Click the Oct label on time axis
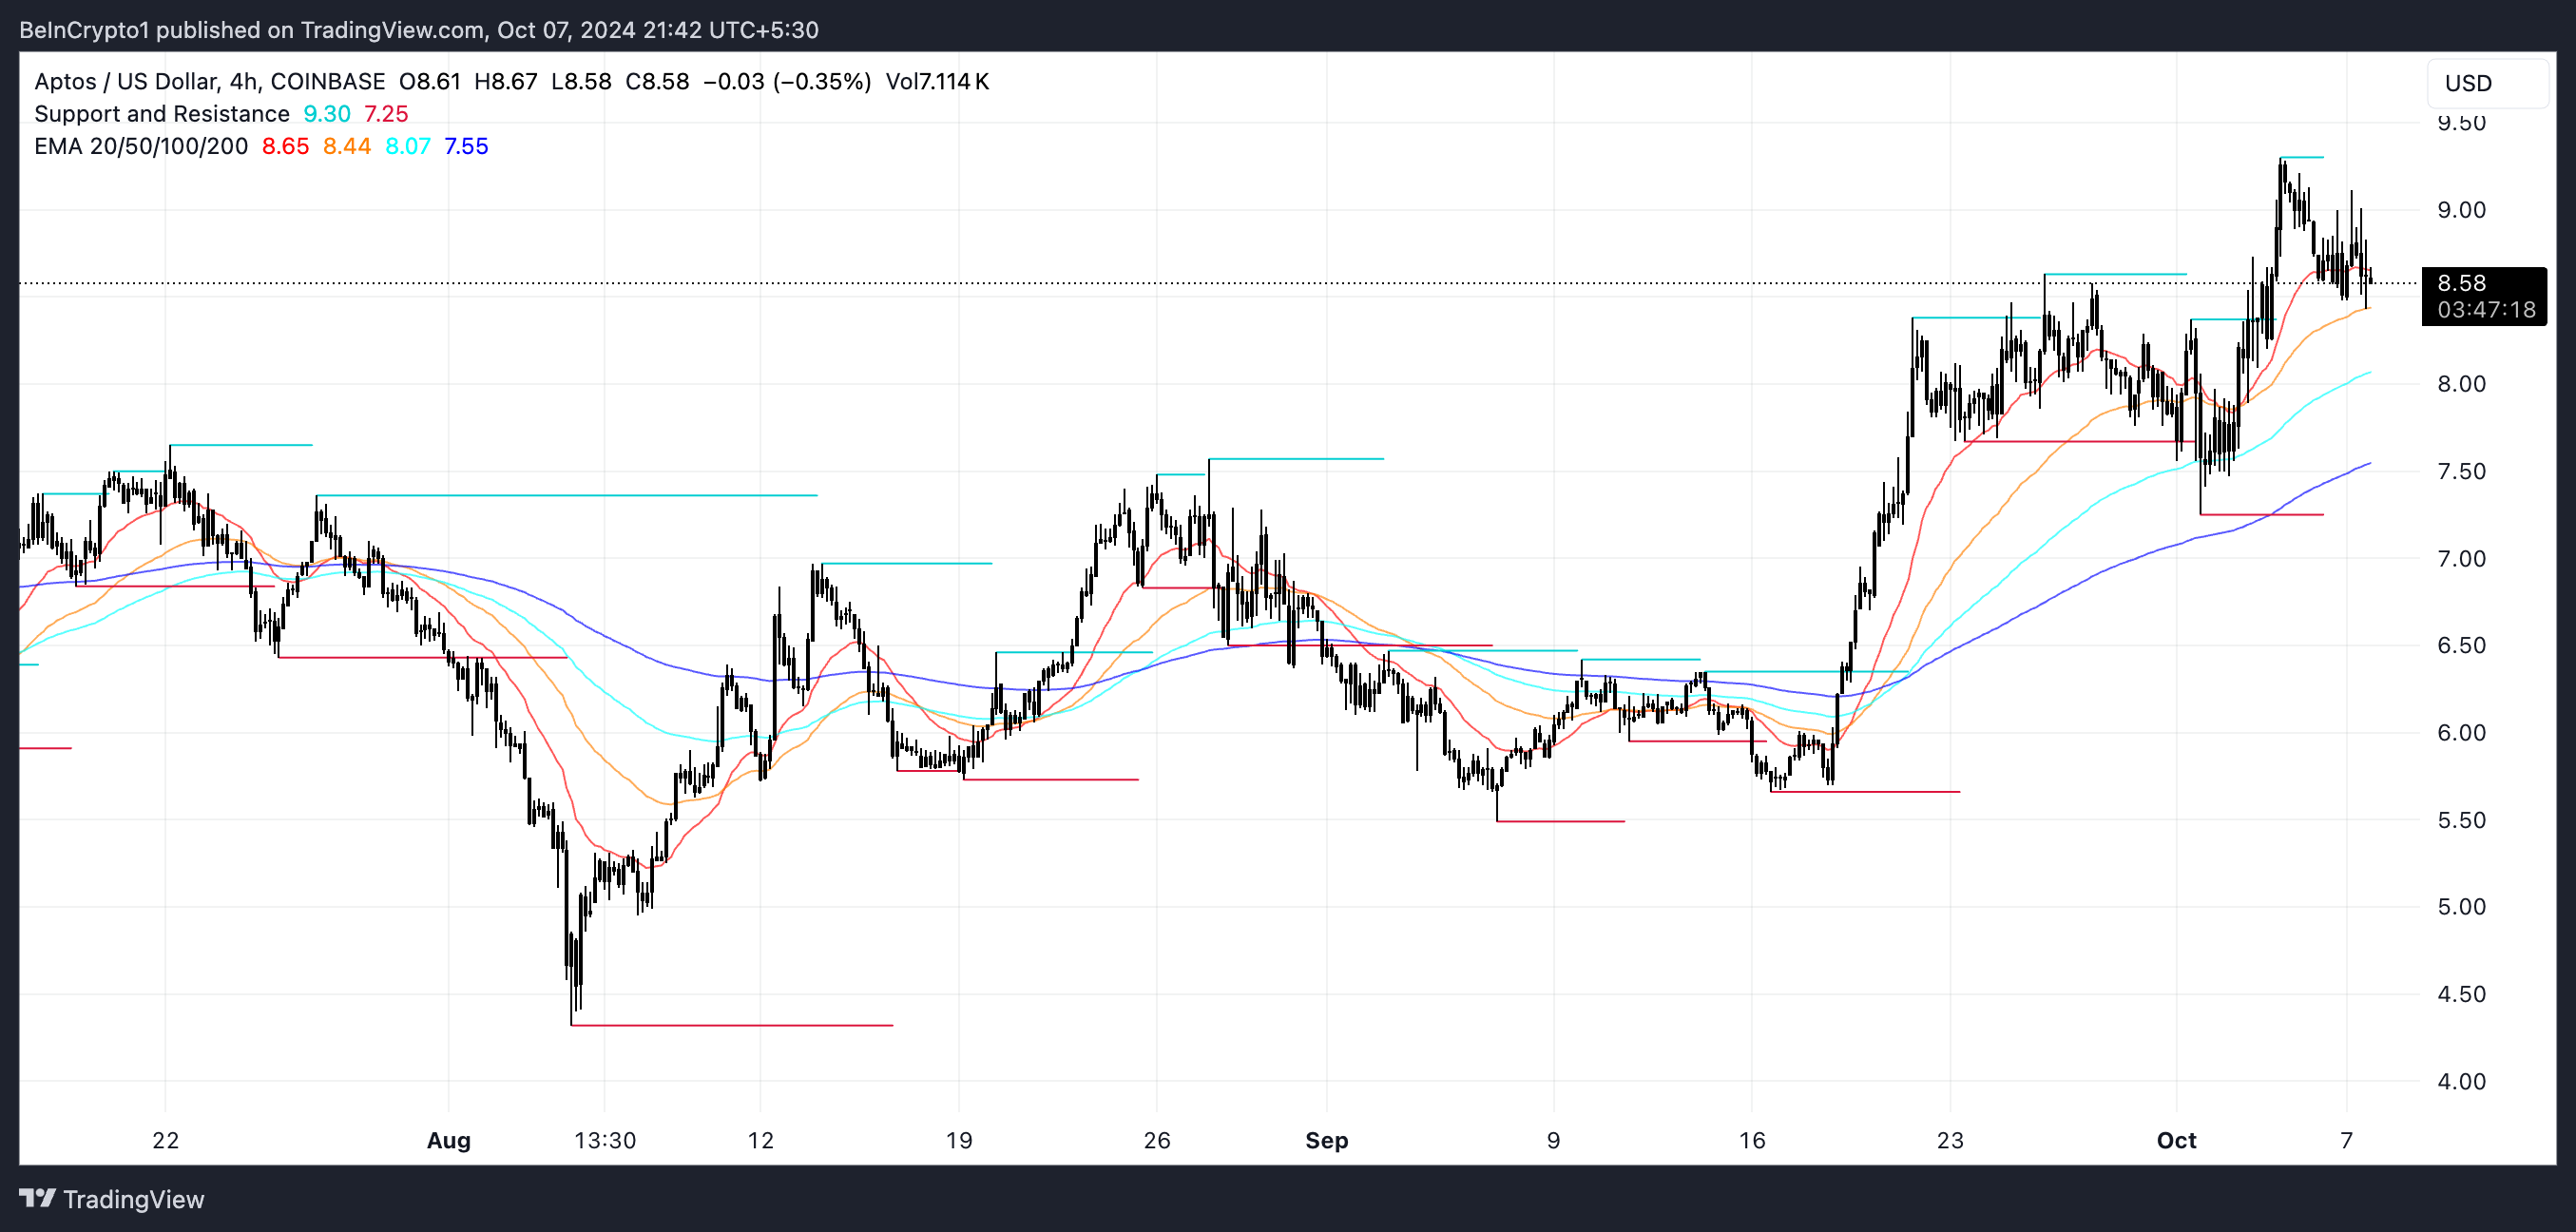This screenshot has height=1232, width=2576. click(x=2176, y=1140)
